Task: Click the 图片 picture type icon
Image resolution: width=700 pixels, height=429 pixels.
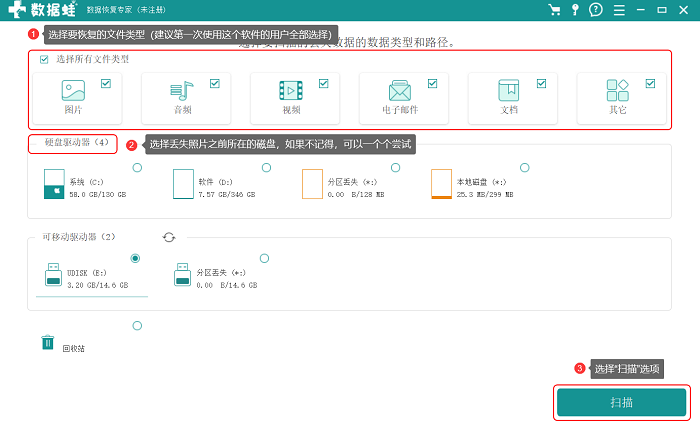Action: (73, 91)
